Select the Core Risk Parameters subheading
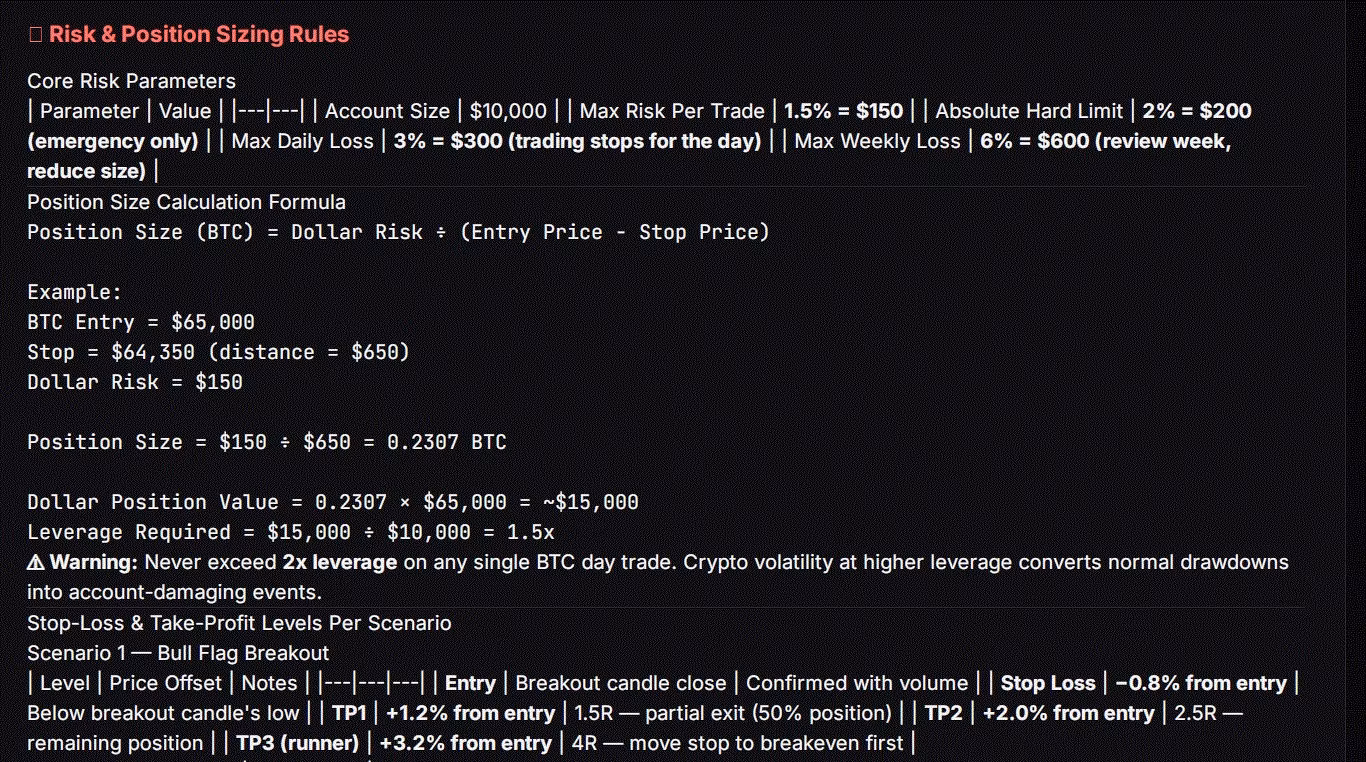Screen dimensions: 1366x762 [131, 81]
